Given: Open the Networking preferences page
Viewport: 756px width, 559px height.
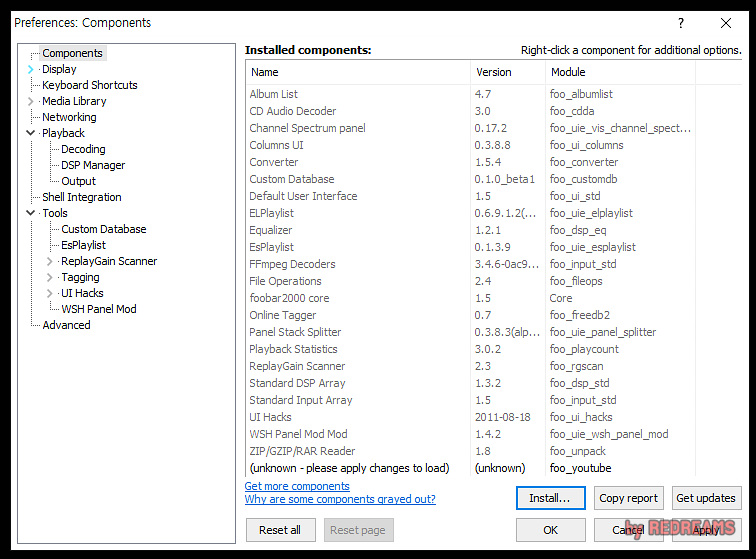Looking at the screenshot, I should (x=69, y=117).
